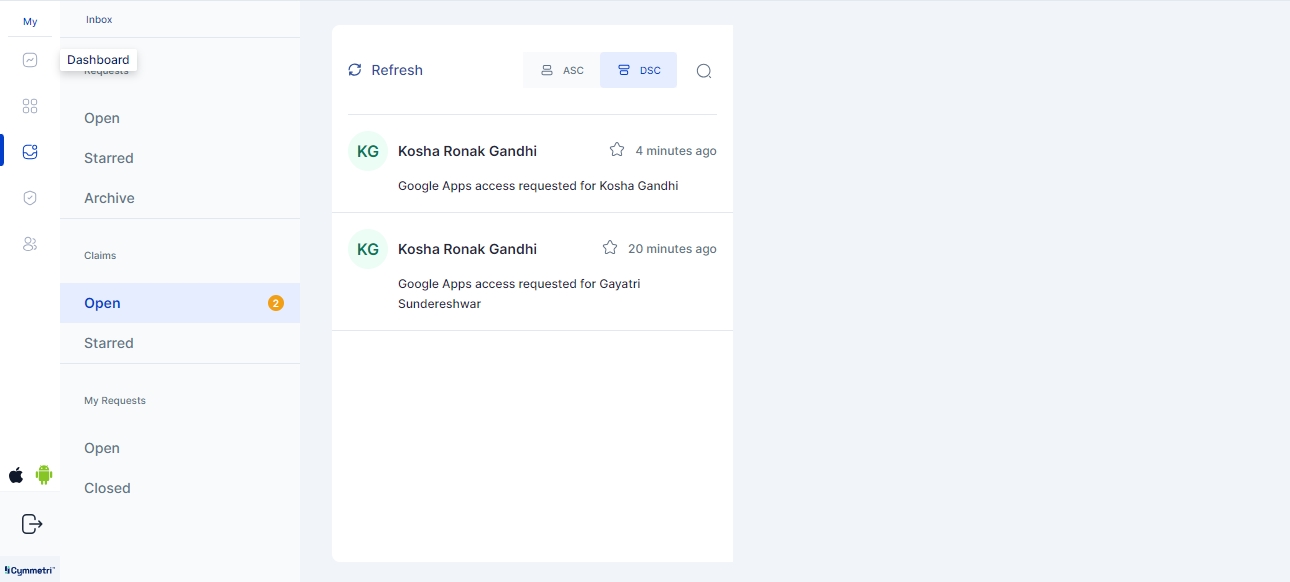
Task: Open Closed under My Requests
Action: coord(107,488)
